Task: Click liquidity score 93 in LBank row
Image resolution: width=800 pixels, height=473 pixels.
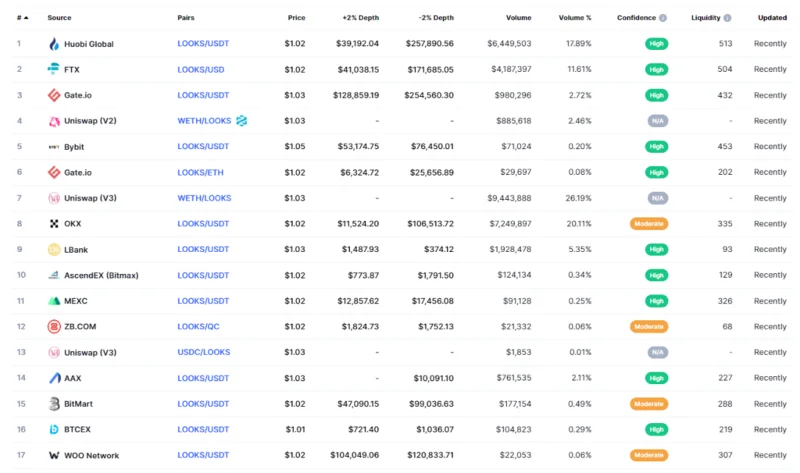Action: click(x=727, y=250)
